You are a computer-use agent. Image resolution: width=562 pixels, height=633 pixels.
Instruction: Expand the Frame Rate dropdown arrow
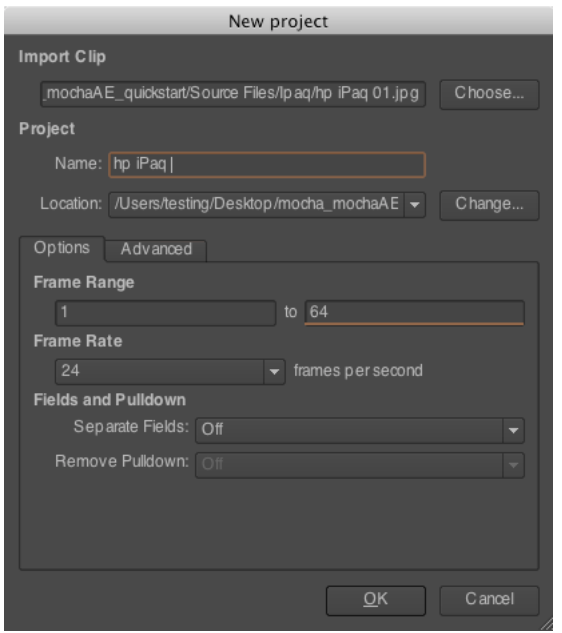click(x=274, y=371)
